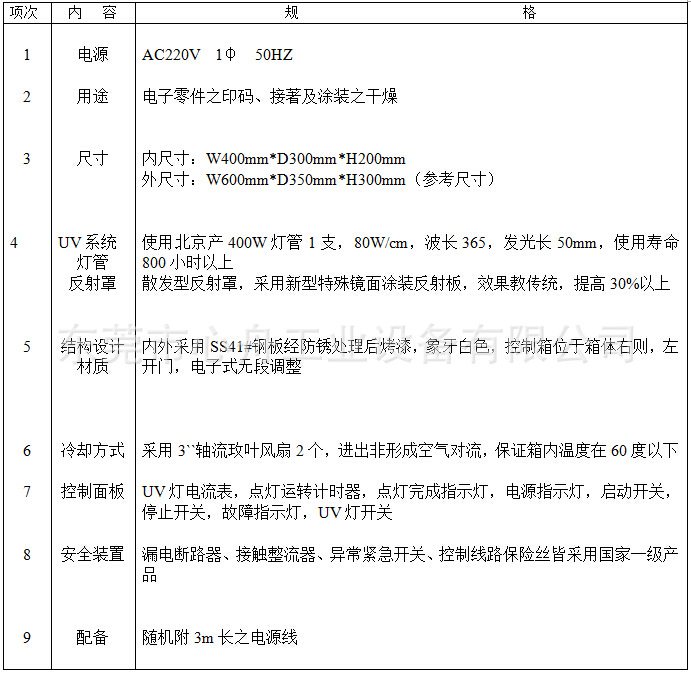Click item number '3' beside 尺寸

27,159
